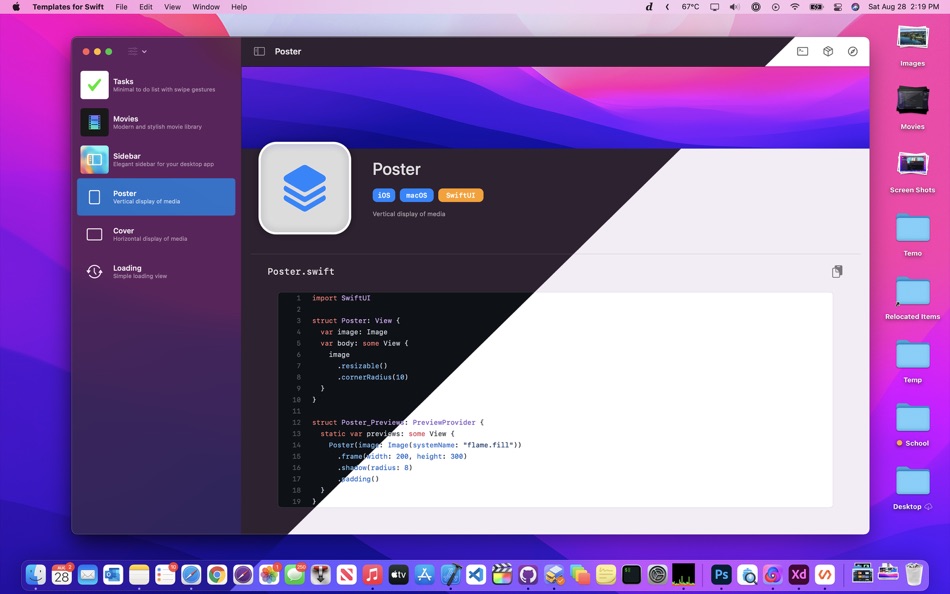
Task: Open the Apple menu
Action: [x=16, y=7]
